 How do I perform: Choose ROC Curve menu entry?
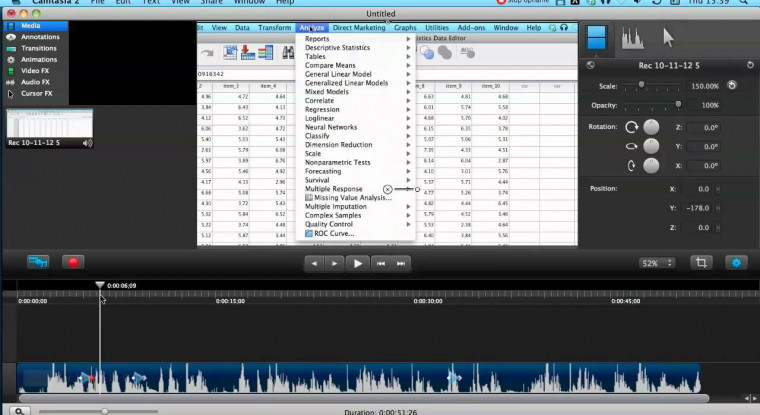[x=355, y=233]
